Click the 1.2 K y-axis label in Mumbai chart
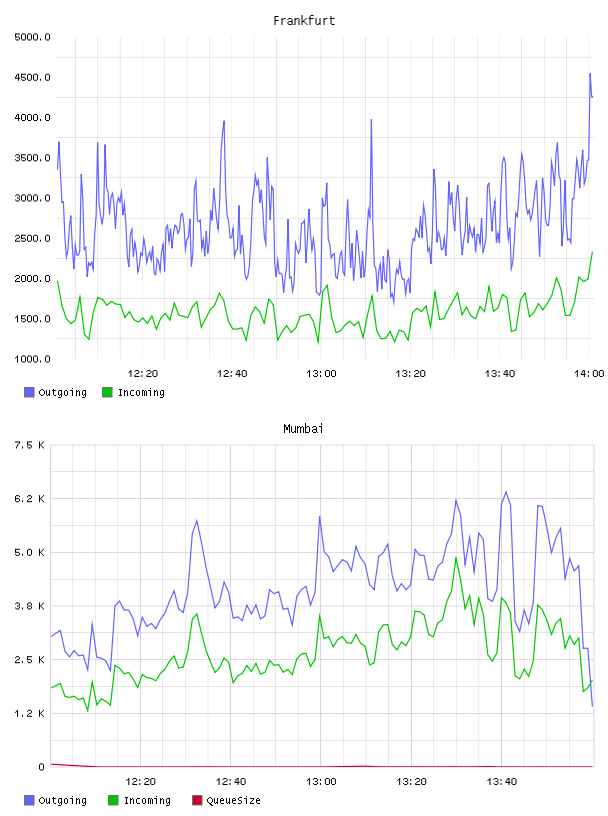Image resolution: width=608 pixels, height=816 pixels. tap(29, 713)
